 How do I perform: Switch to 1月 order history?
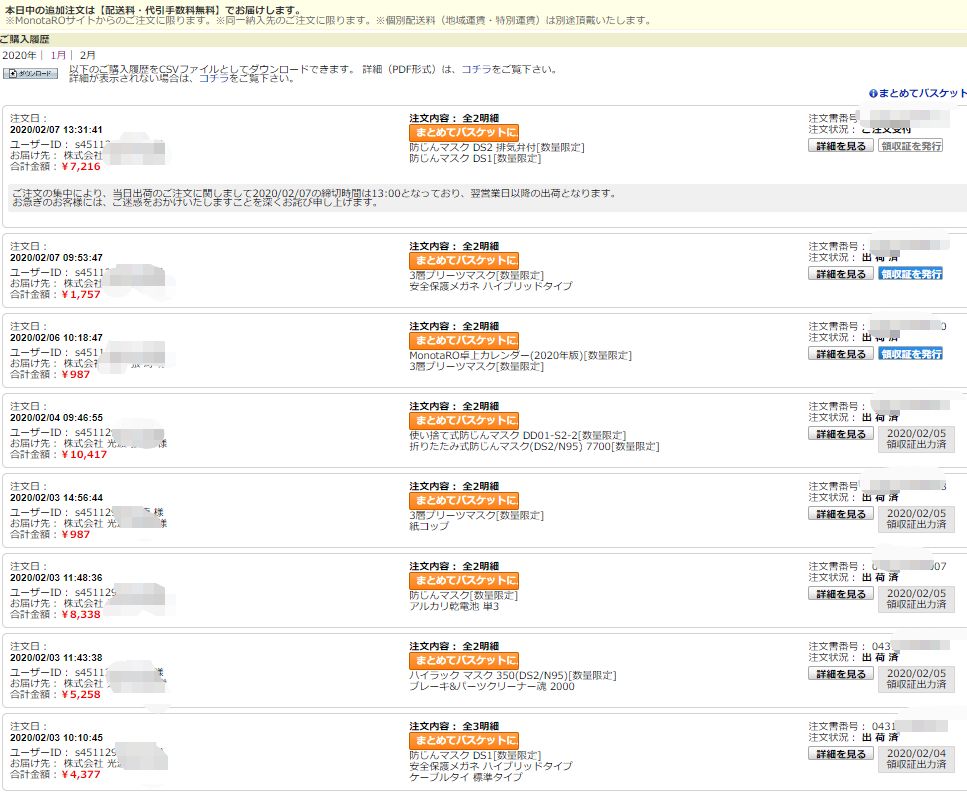(x=58, y=55)
